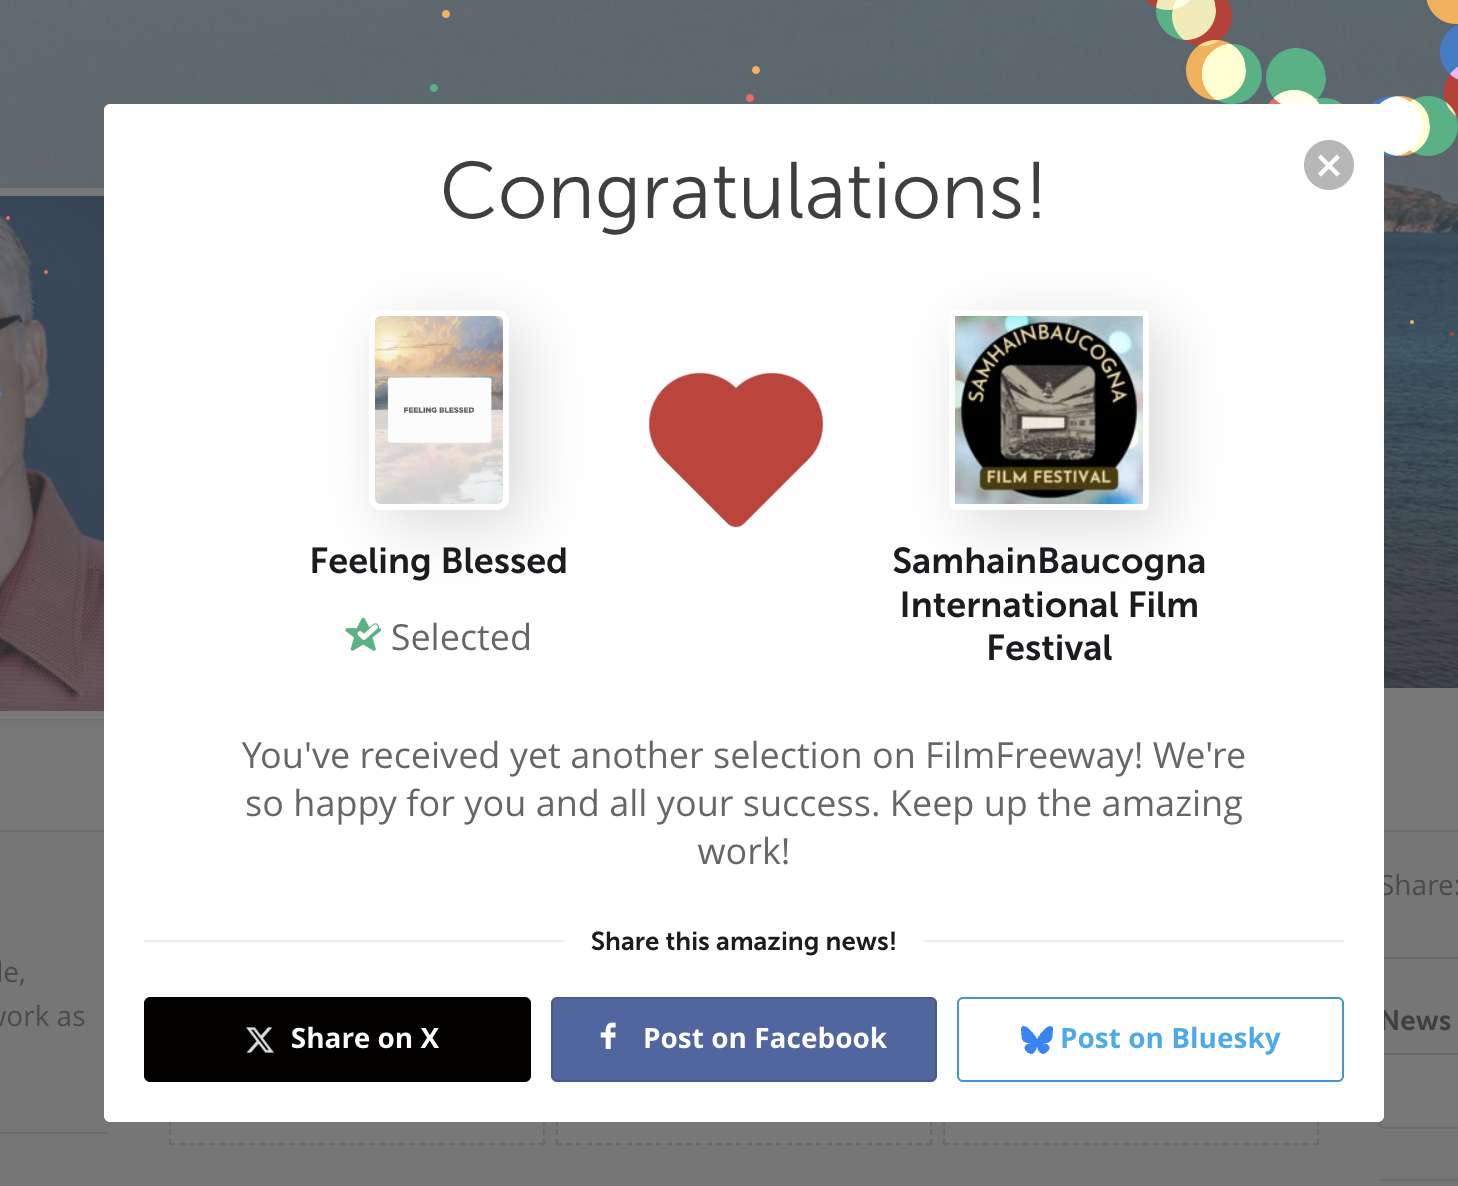
Task: Click the FilmFreeway selection message text
Action: [743, 803]
